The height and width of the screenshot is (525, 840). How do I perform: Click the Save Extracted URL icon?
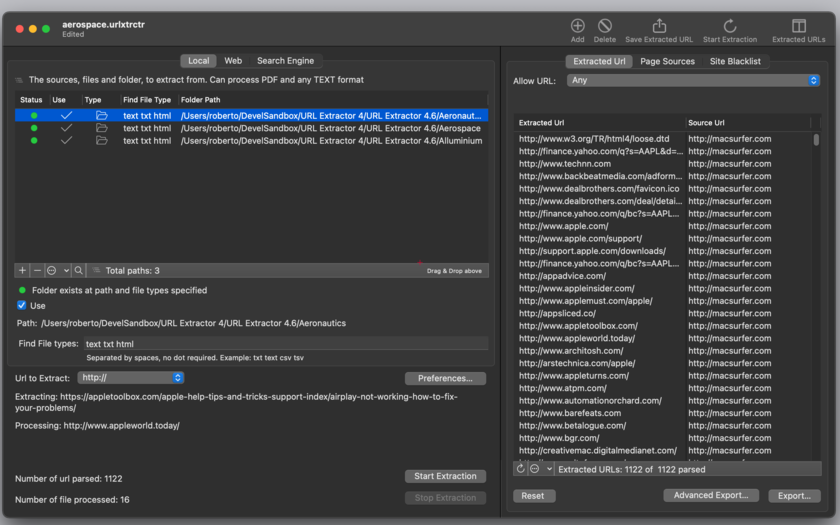(x=659, y=26)
